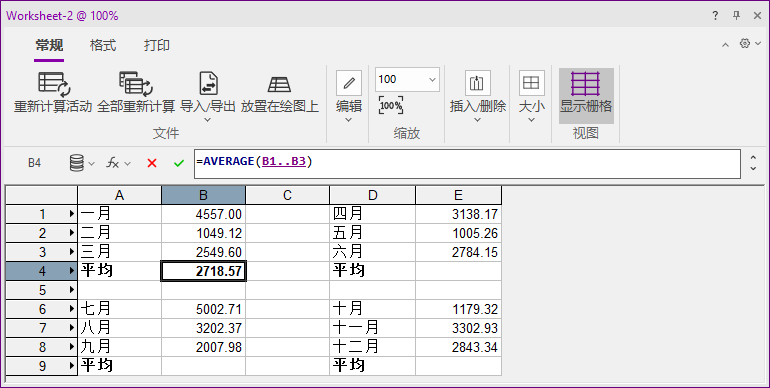This screenshot has height=388, width=770.
Task: Select the top-left select-all corner cell
Action: (42, 195)
